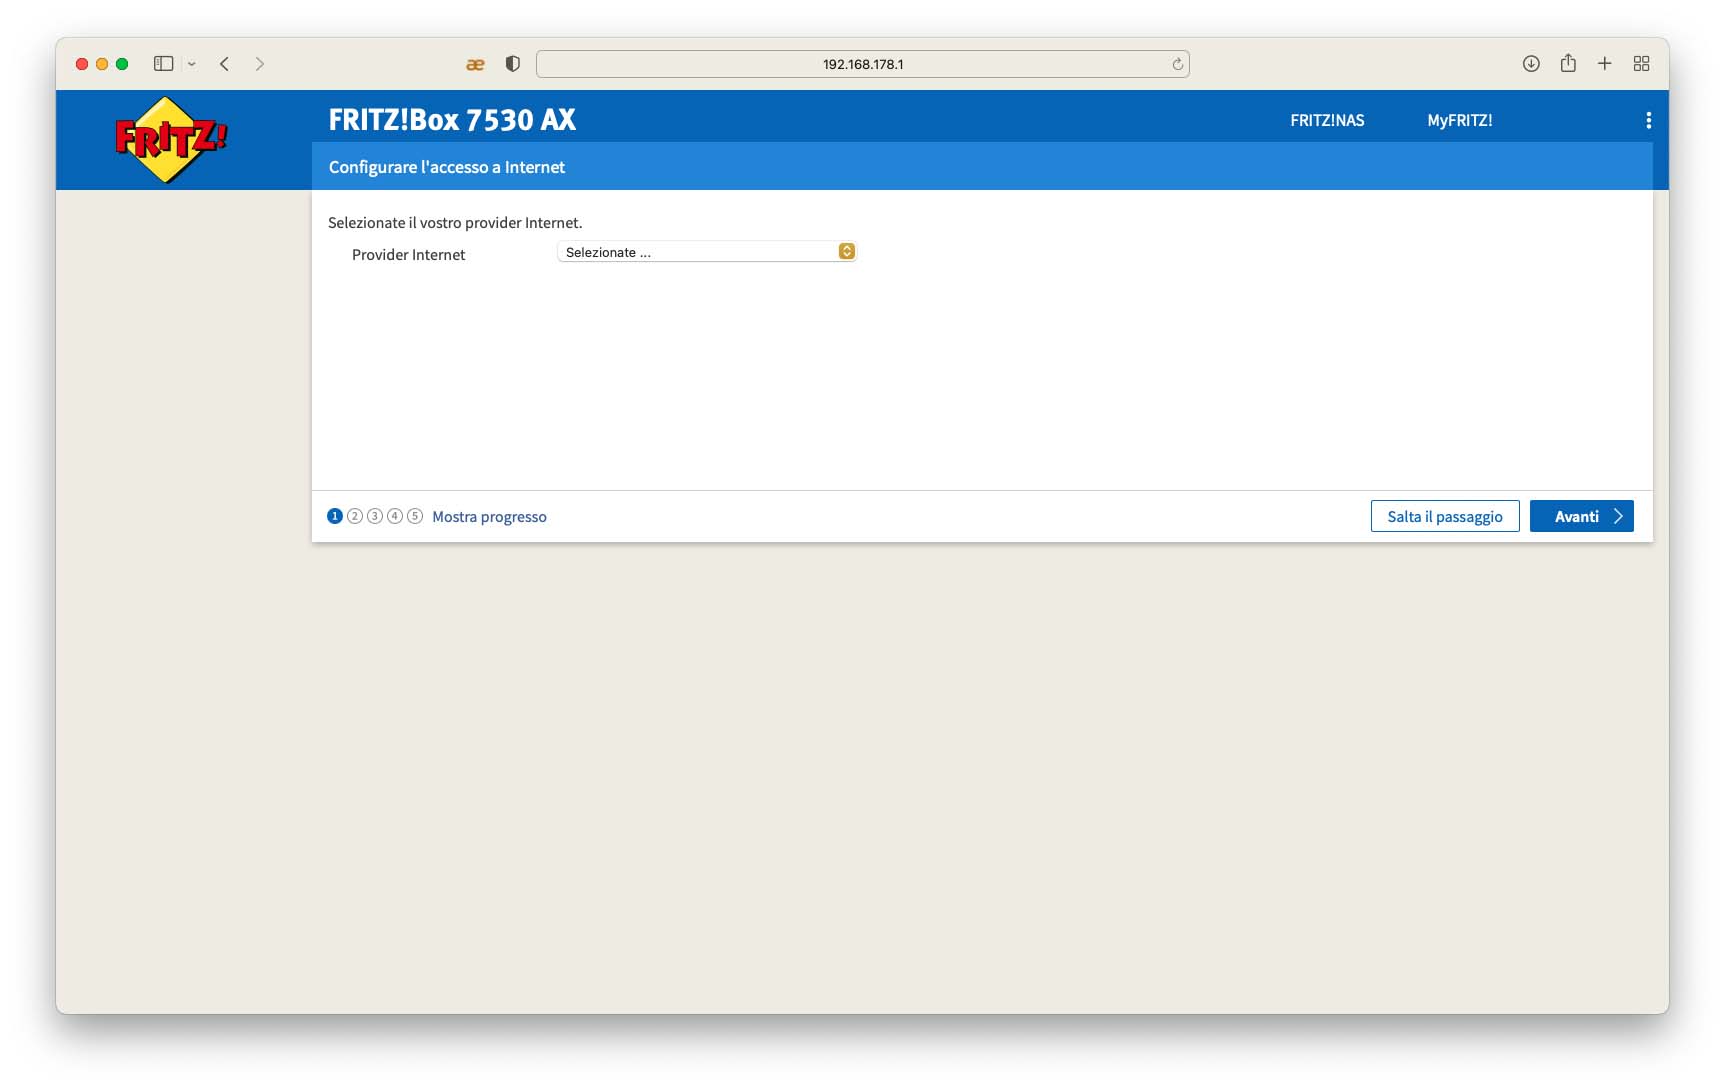Open the privacy report shield icon

513,64
